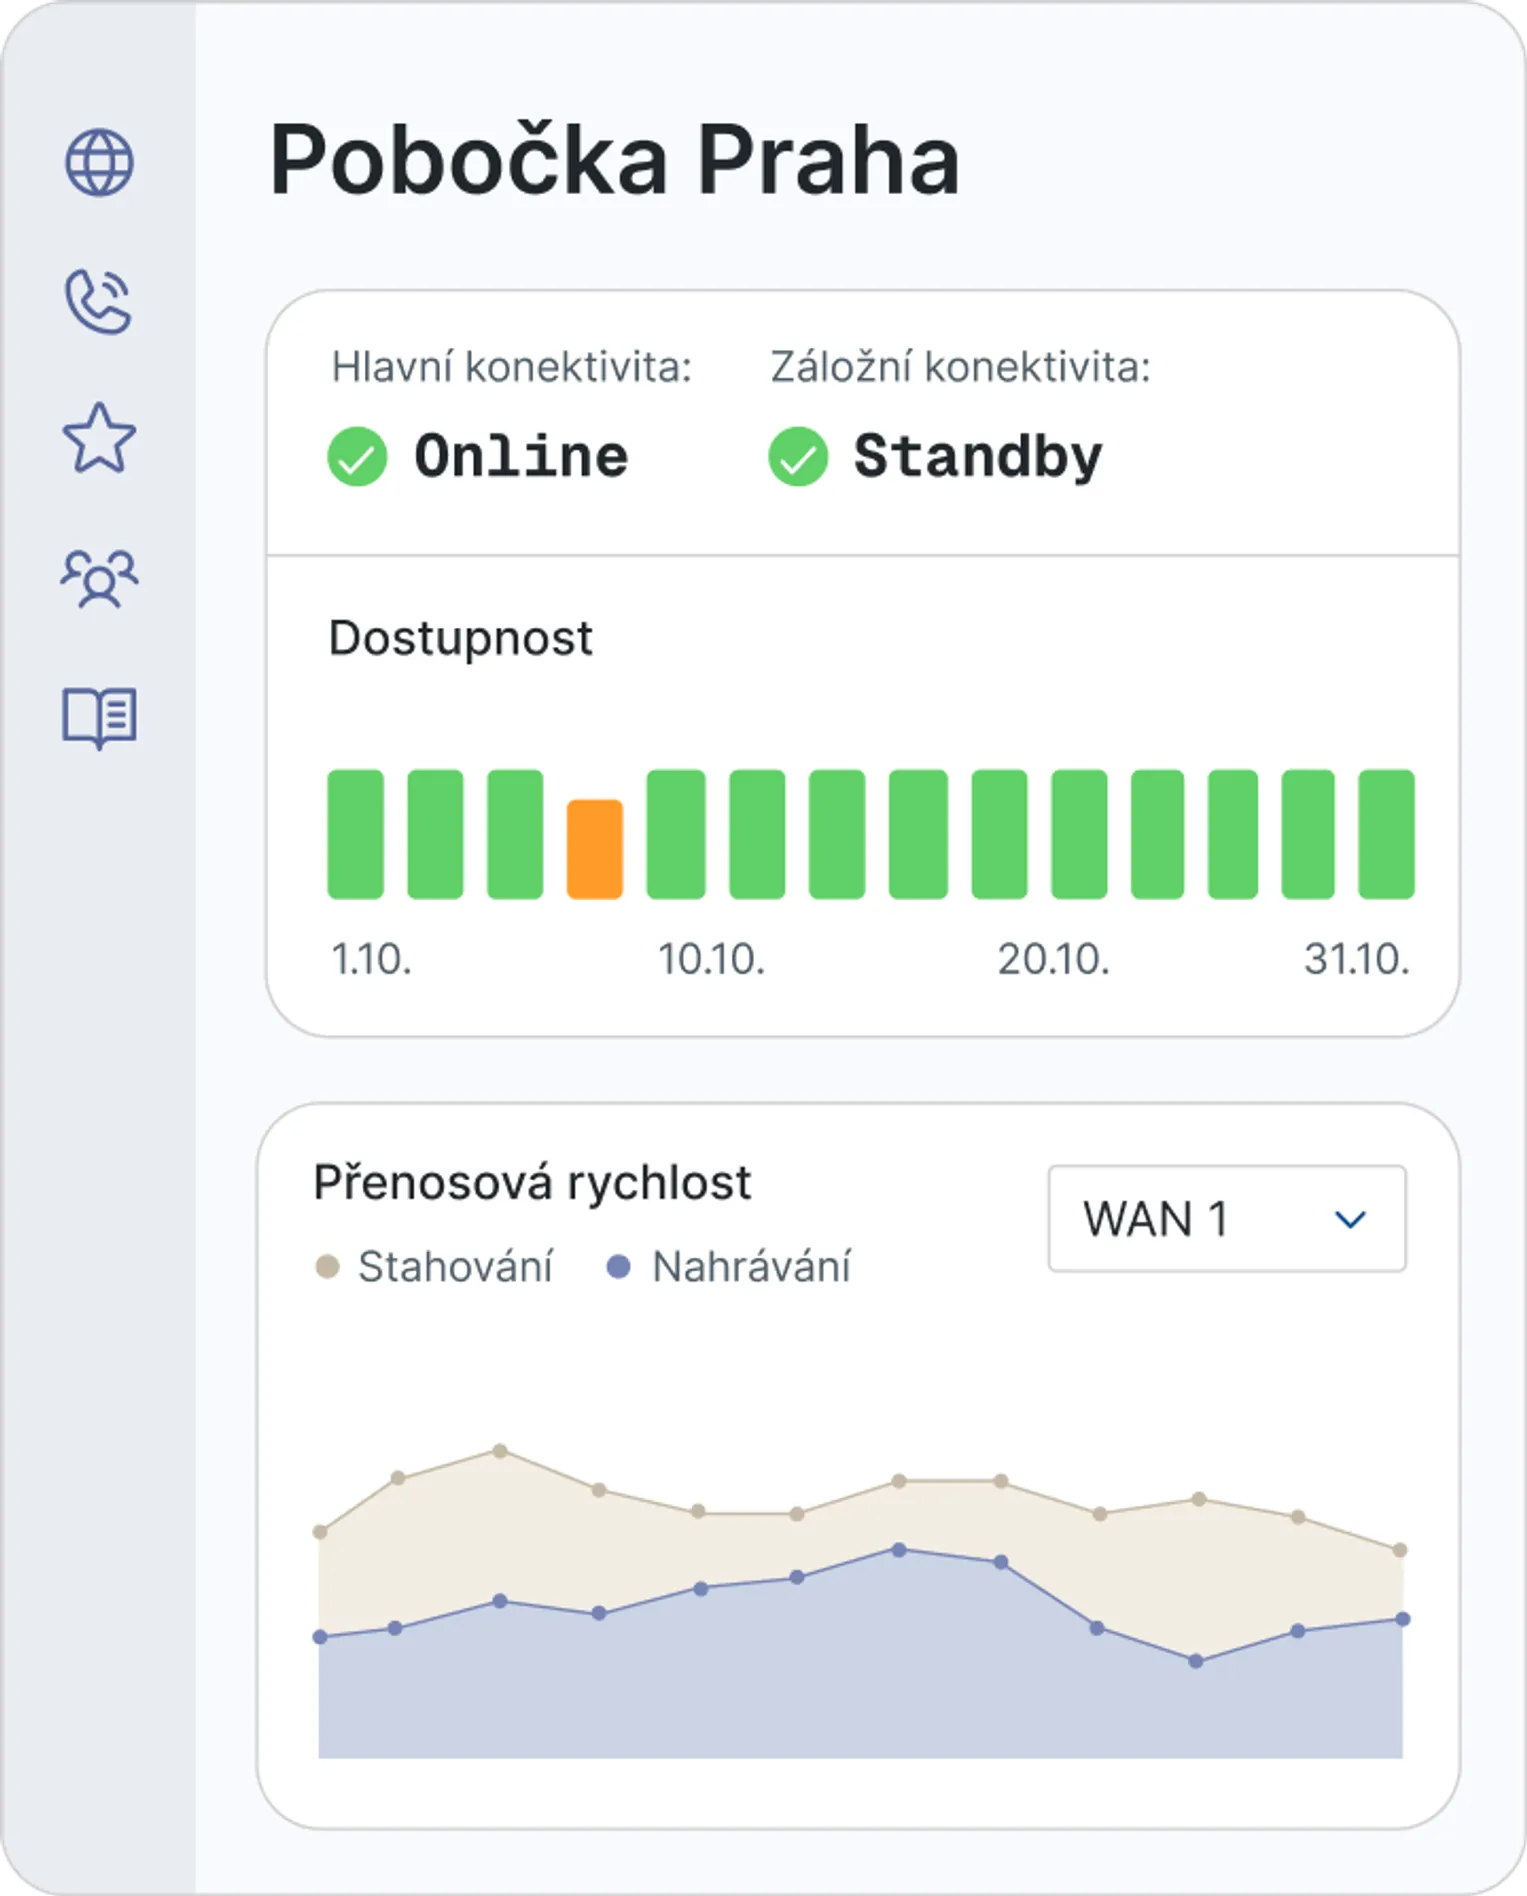Click the orange availability bar

595,849
